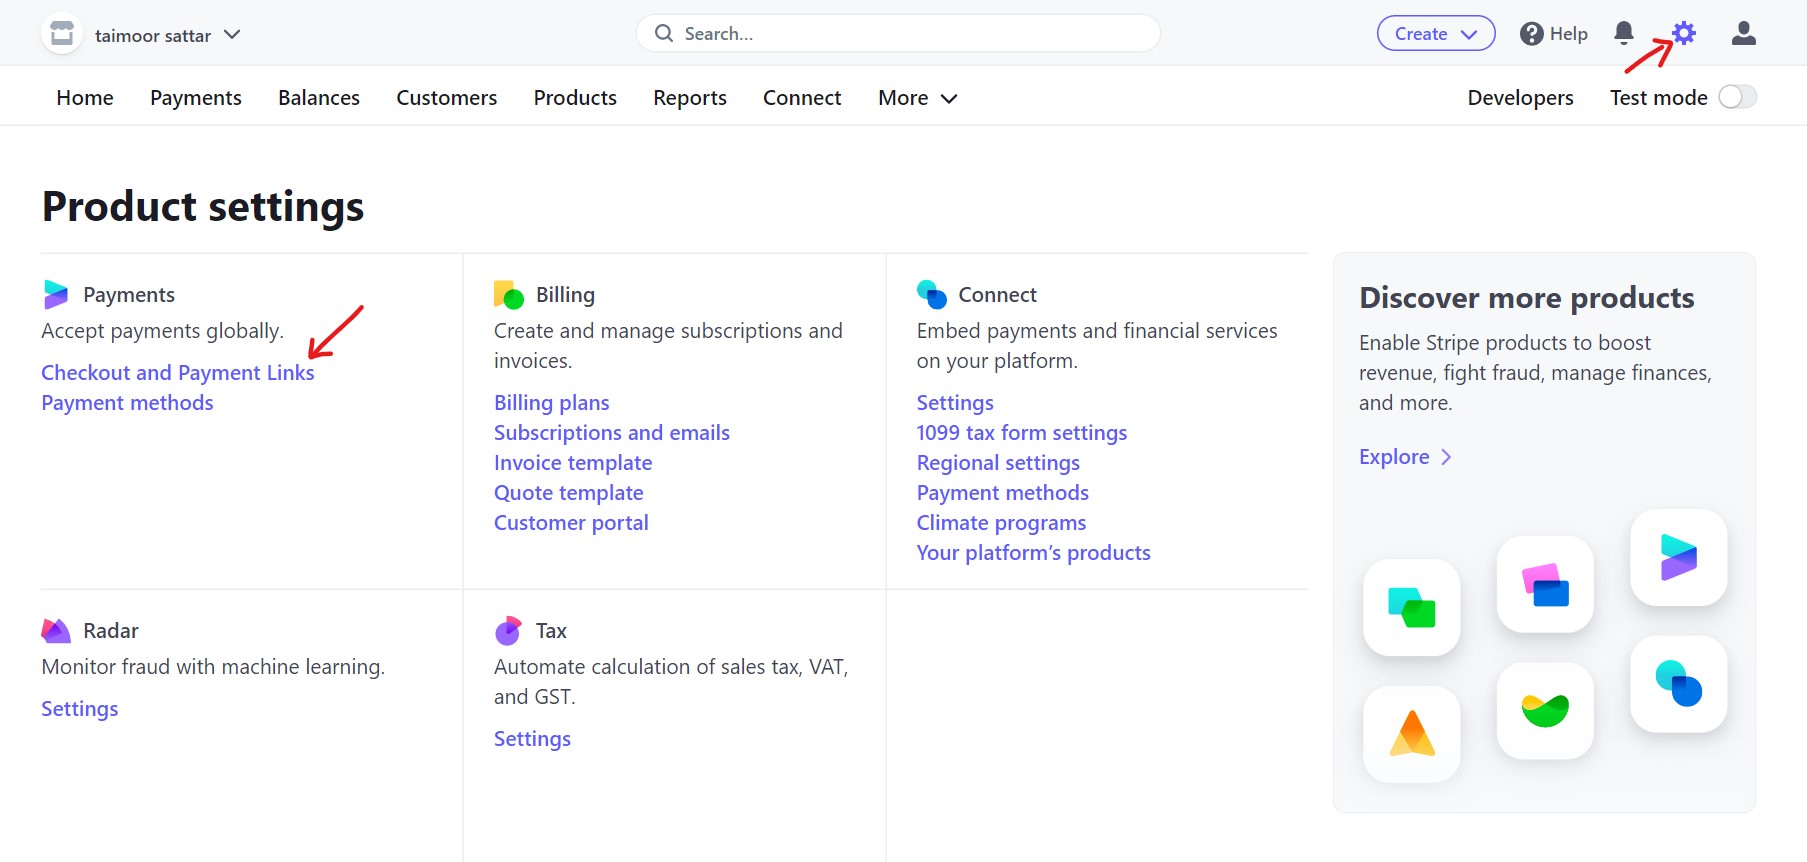The image size is (1807, 862).
Task: Open the Reports tab
Action: pyautogui.click(x=690, y=98)
